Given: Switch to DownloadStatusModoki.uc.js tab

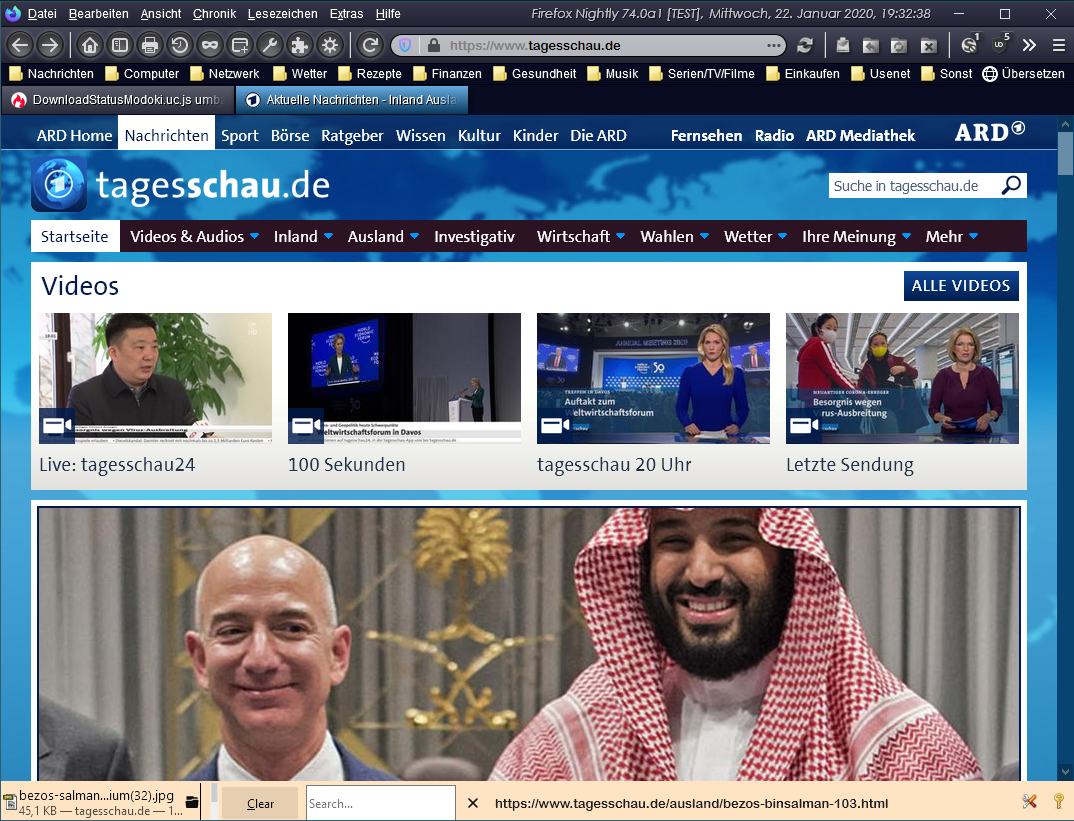Looking at the screenshot, I should point(118,100).
